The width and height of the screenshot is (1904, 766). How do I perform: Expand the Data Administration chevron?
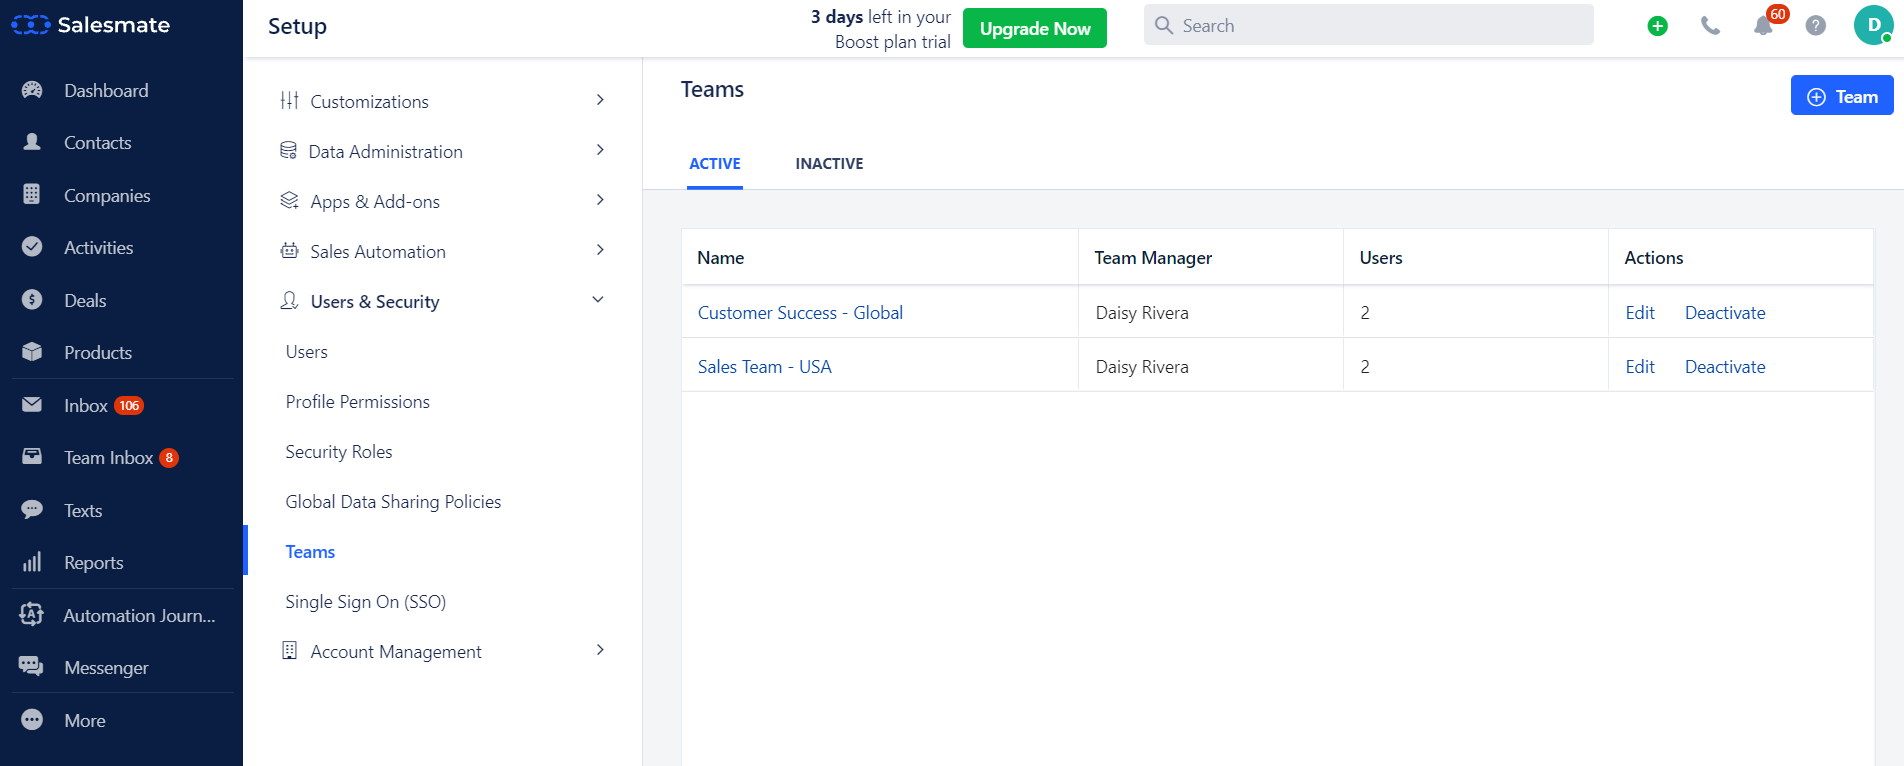[x=600, y=150]
